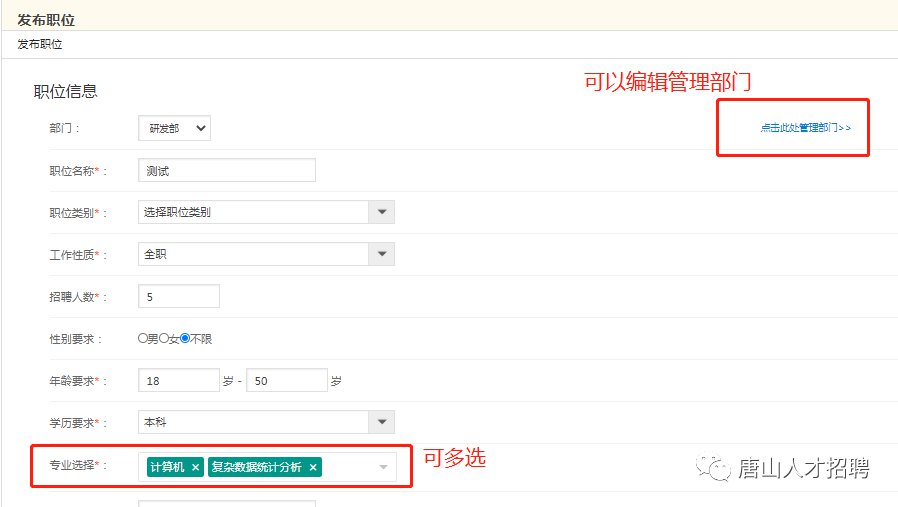Viewport: 898px width, 507px height.
Task: Select the 女 gender radio button
Action: coord(164,338)
